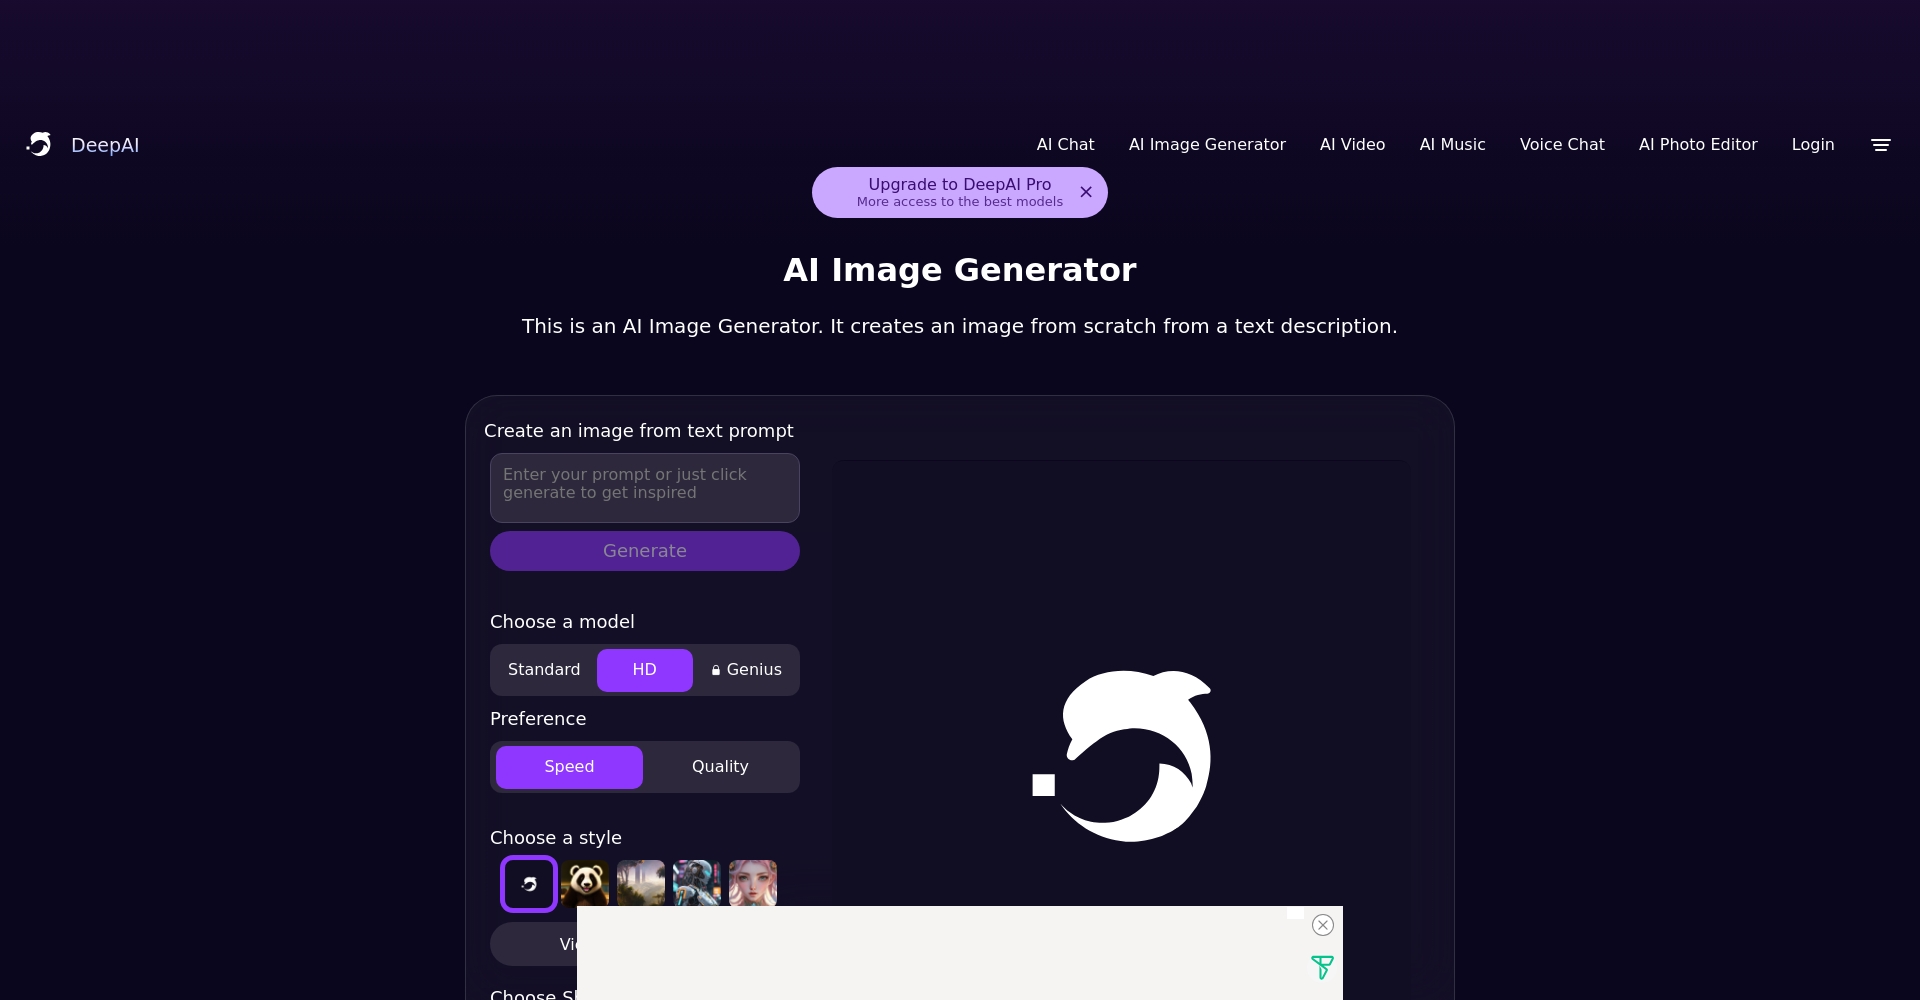Viewport: 1920px width, 1000px height.
Task: Set preference to Quality
Action: (x=720, y=767)
